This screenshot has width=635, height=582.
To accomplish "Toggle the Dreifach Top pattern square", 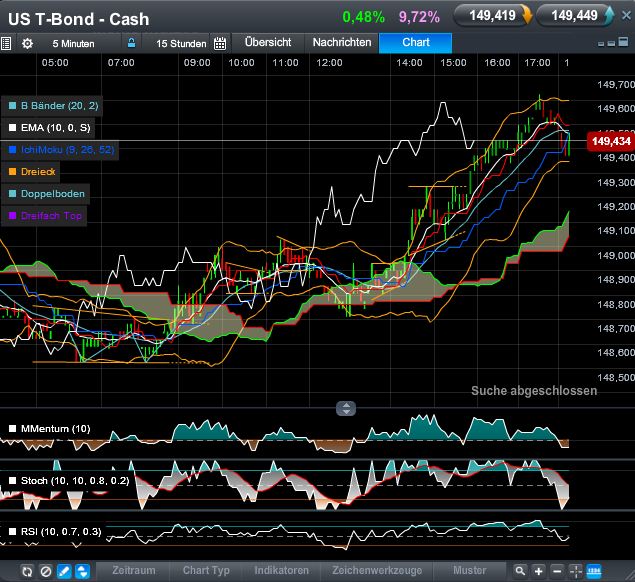I will (x=13, y=215).
